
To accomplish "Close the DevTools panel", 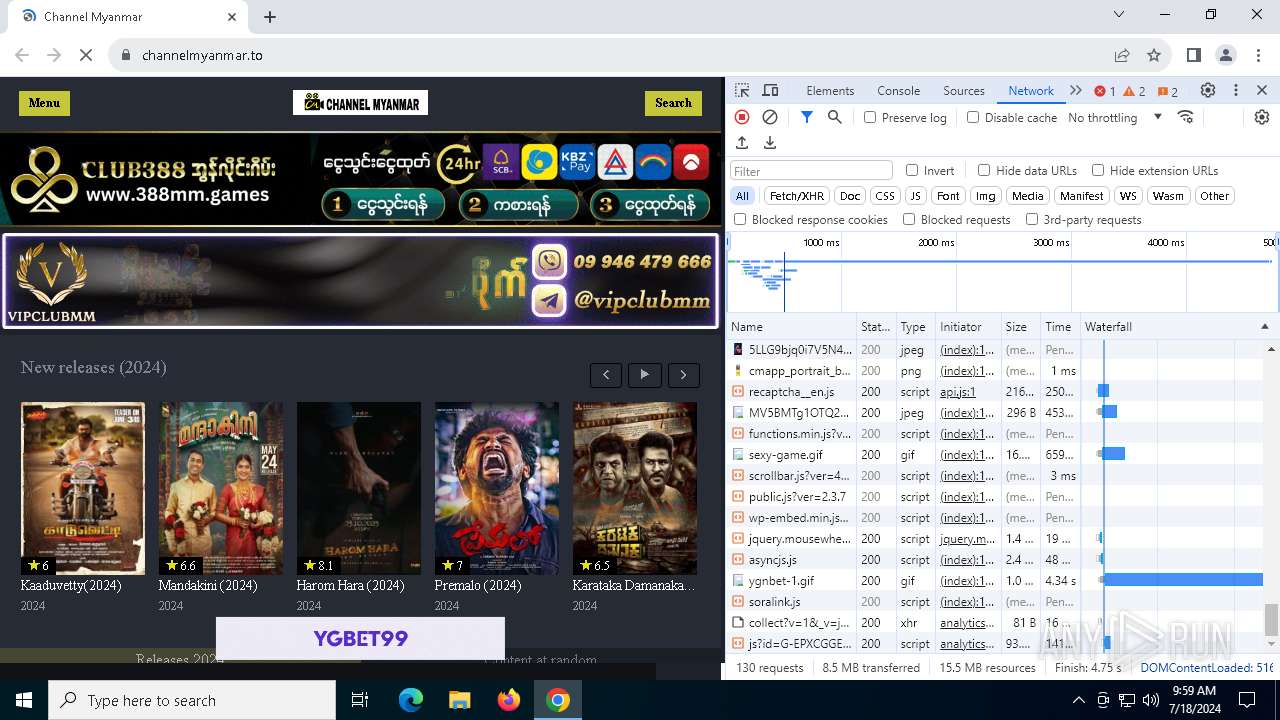I will 1262,90.
